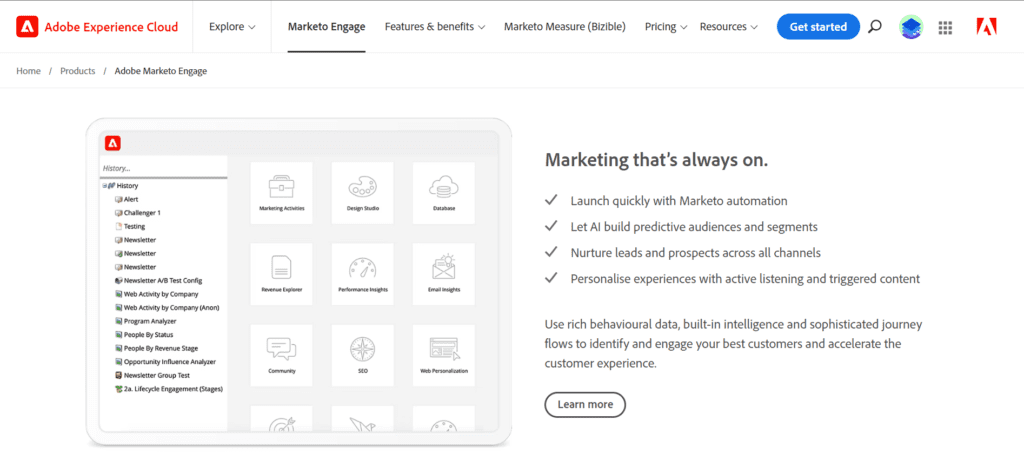
Task: Go to Products breadcrumb link
Action: pyautogui.click(x=78, y=71)
